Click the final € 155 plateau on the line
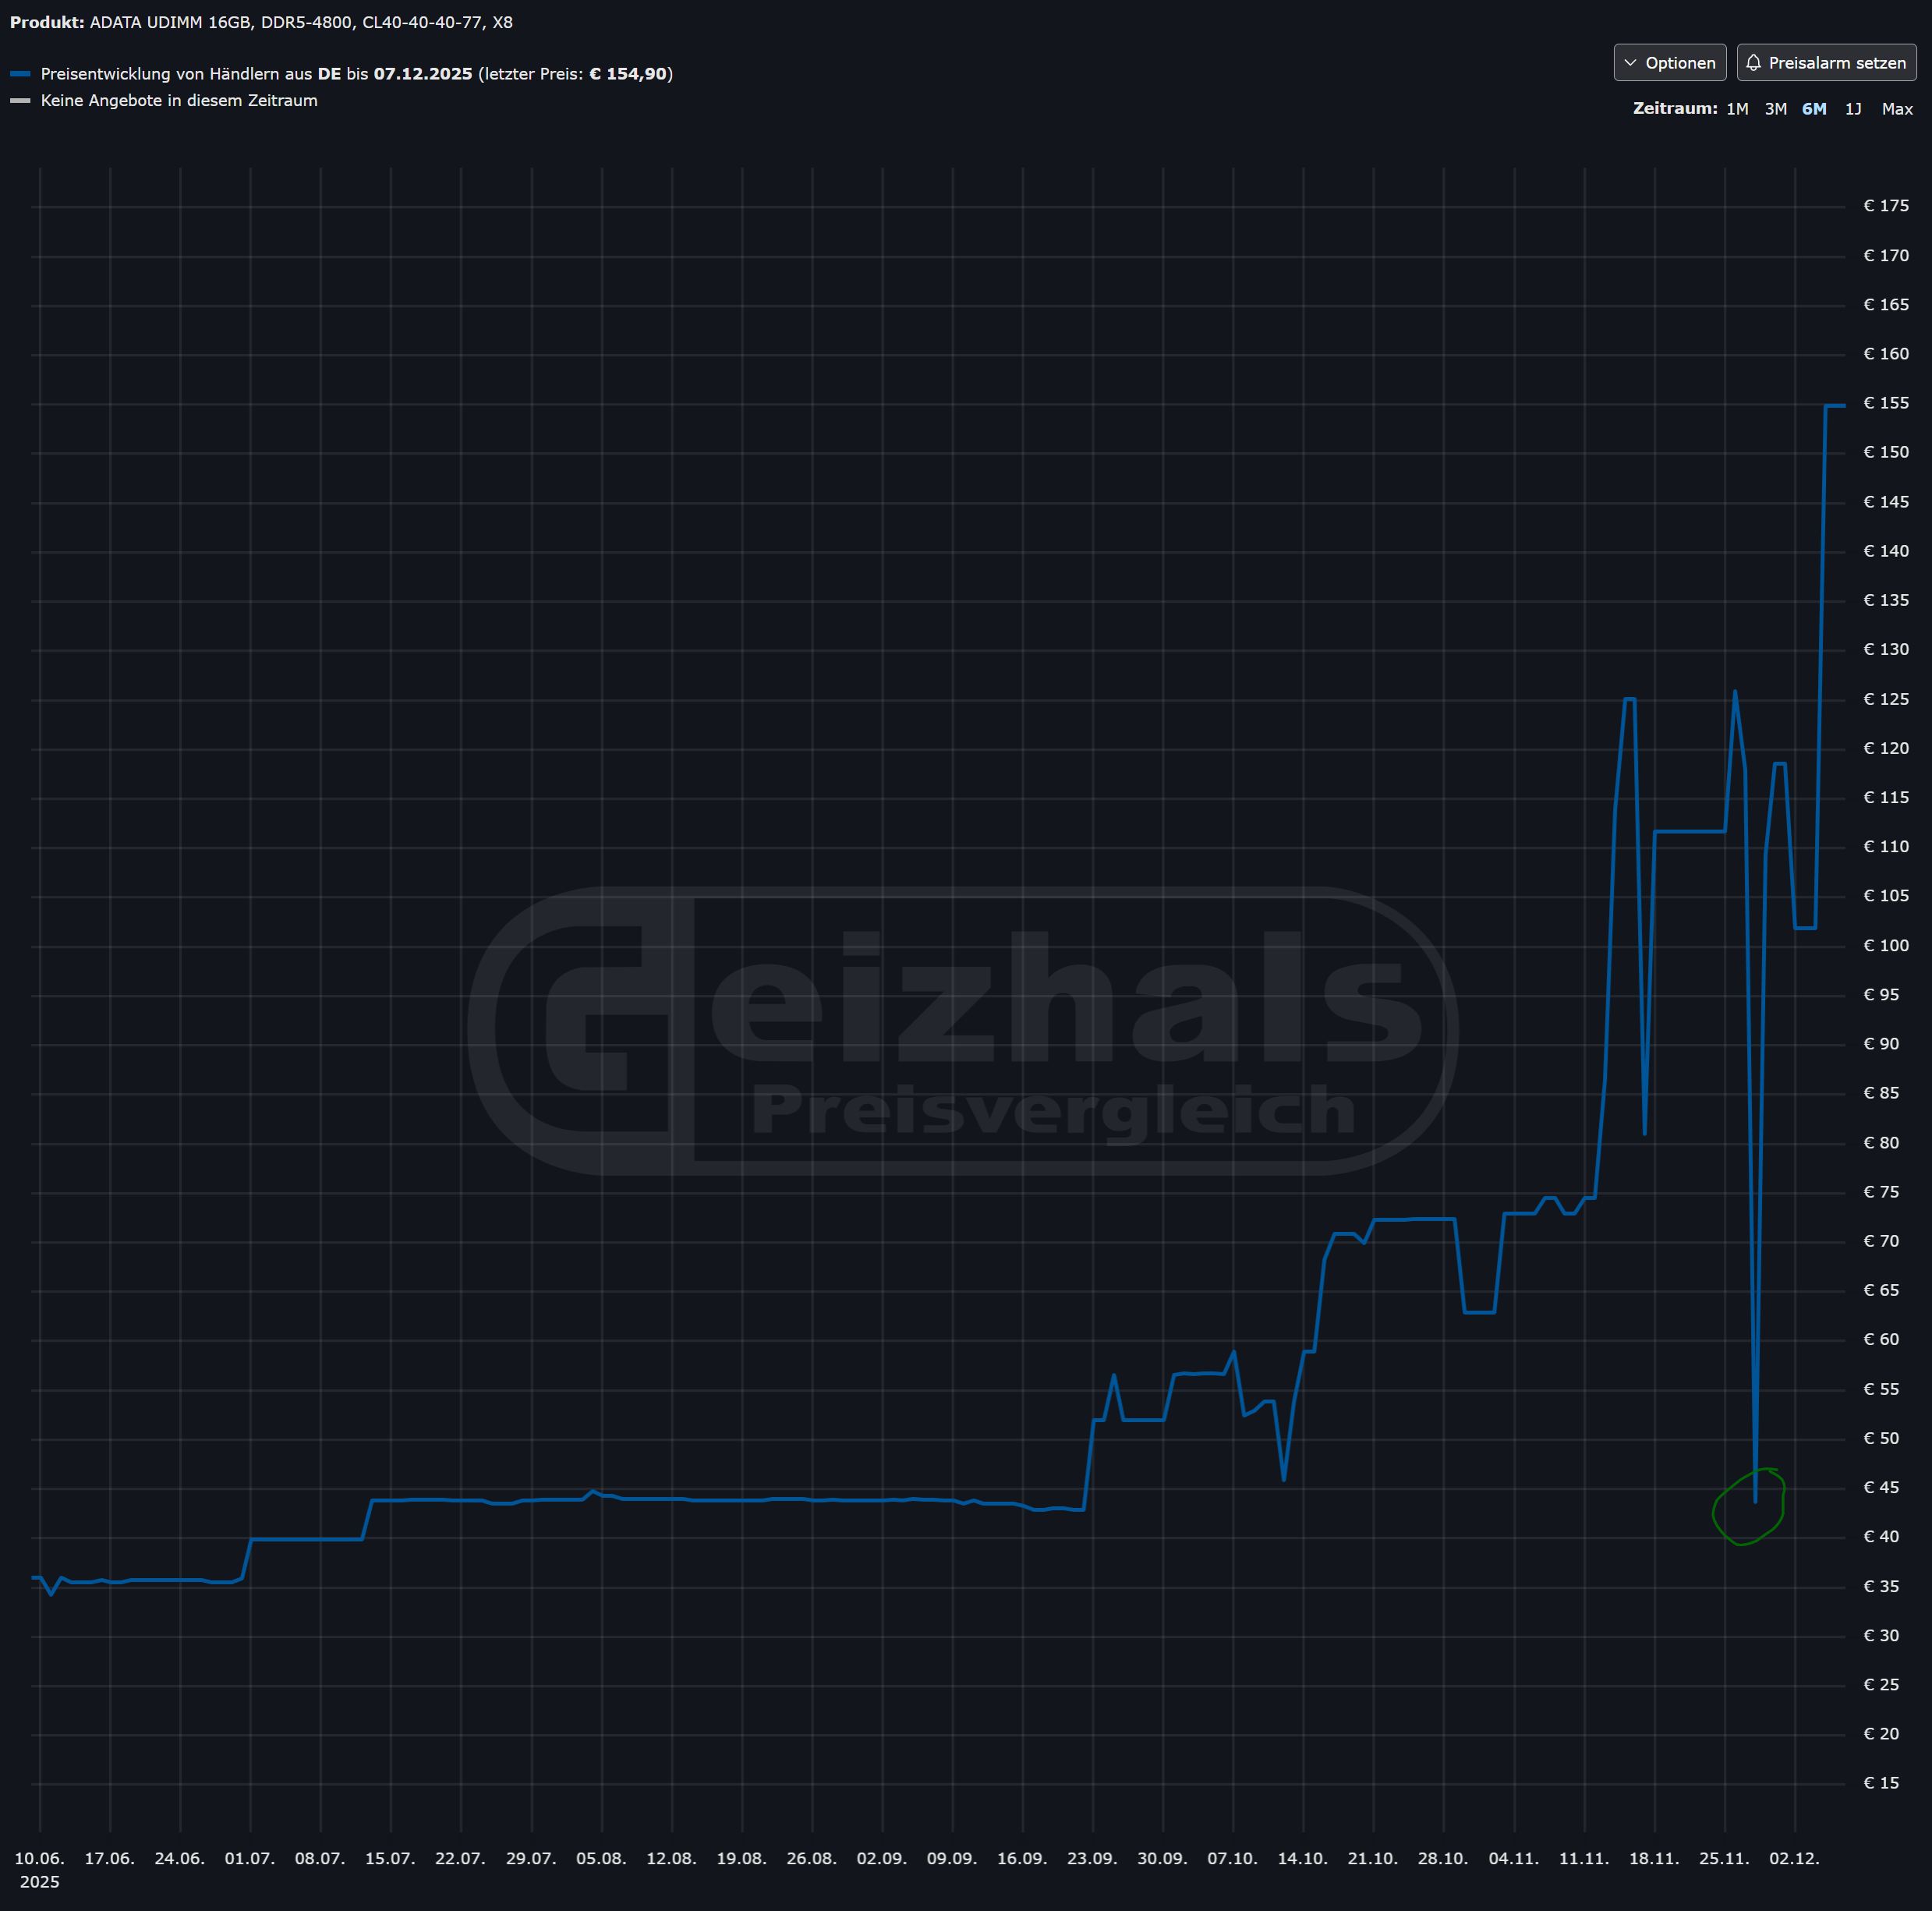Viewport: 1932px width, 1911px height. 1834,406
